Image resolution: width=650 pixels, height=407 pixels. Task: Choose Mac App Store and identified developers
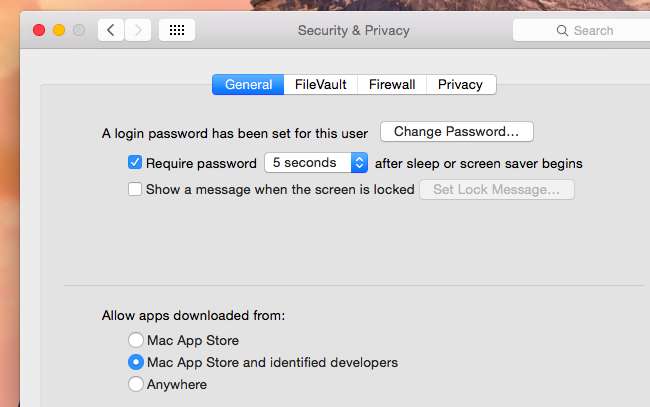click(135, 362)
